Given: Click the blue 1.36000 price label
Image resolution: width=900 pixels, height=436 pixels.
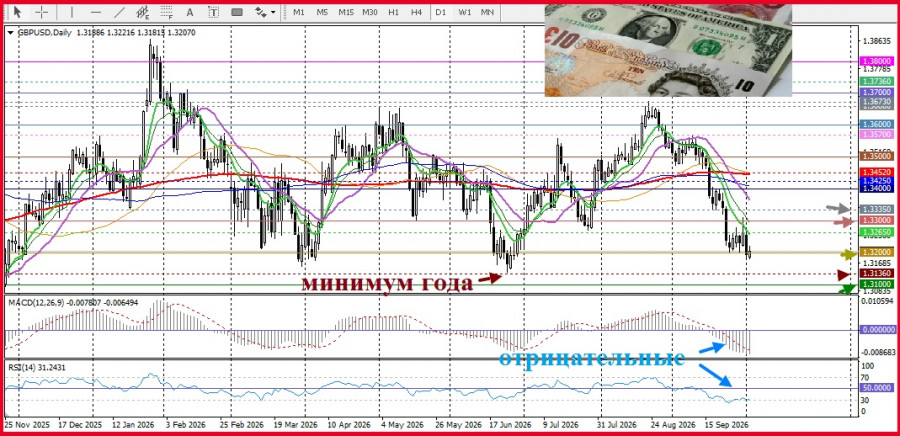Looking at the screenshot, I should [x=877, y=124].
